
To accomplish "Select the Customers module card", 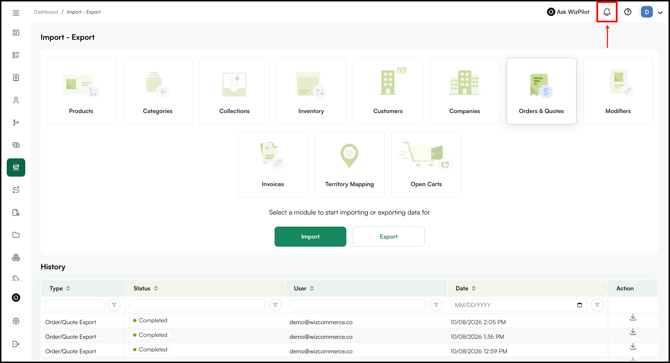I will tap(388, 91).
